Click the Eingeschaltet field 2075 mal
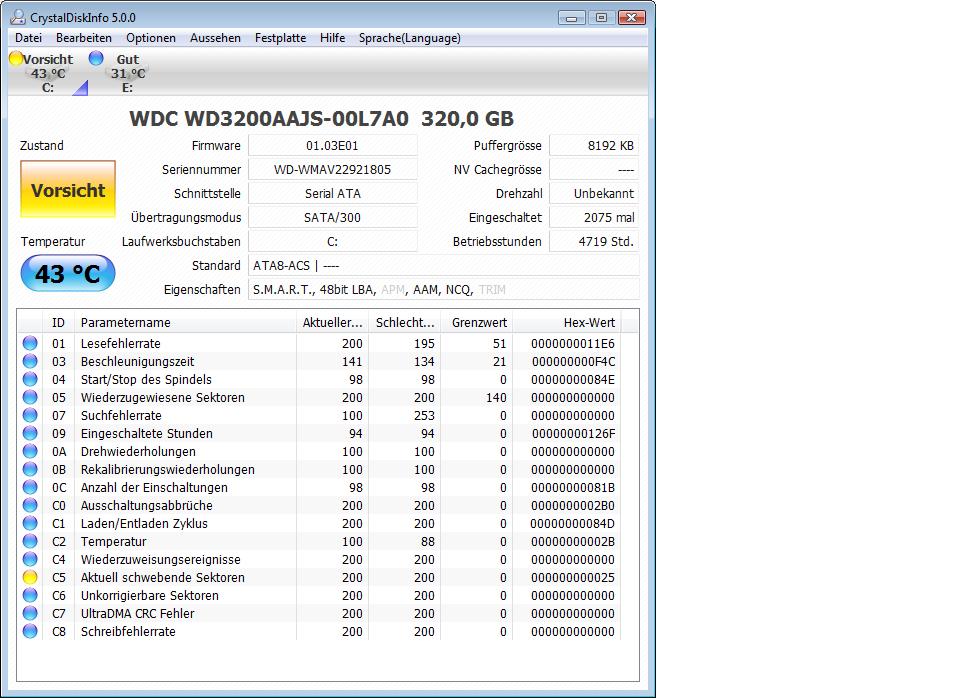Image resolution: width=960 pixels, height=698 pixels. point(594,217)
